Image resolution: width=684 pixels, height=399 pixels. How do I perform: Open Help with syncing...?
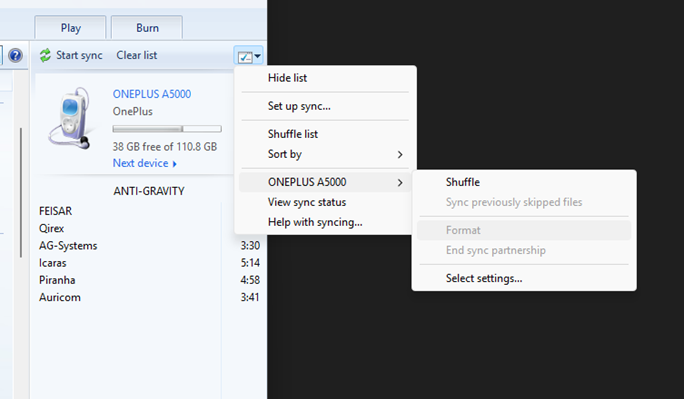(x=325, y=222)
